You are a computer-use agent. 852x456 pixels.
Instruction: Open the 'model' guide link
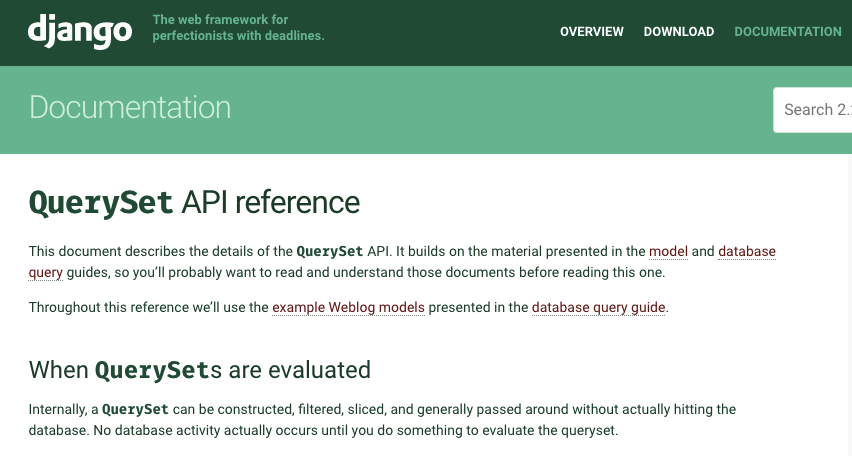[668, 252]
